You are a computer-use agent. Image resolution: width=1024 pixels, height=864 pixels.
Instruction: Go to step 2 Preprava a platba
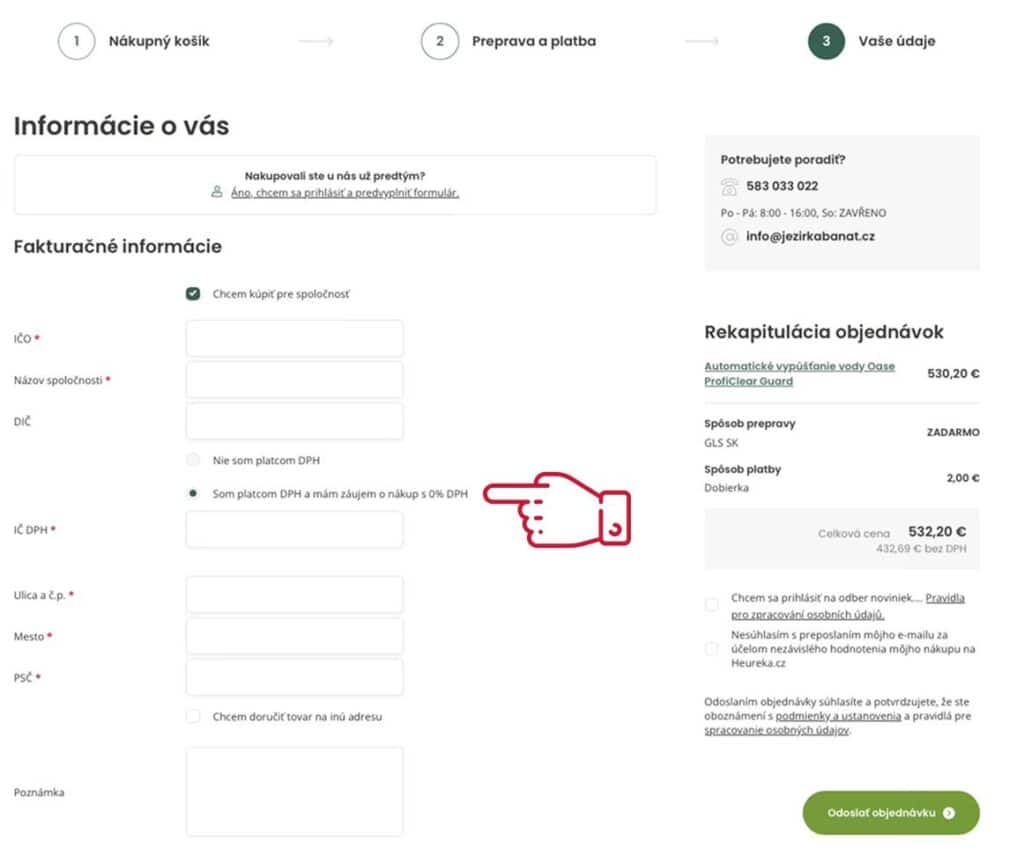(509, 42)
